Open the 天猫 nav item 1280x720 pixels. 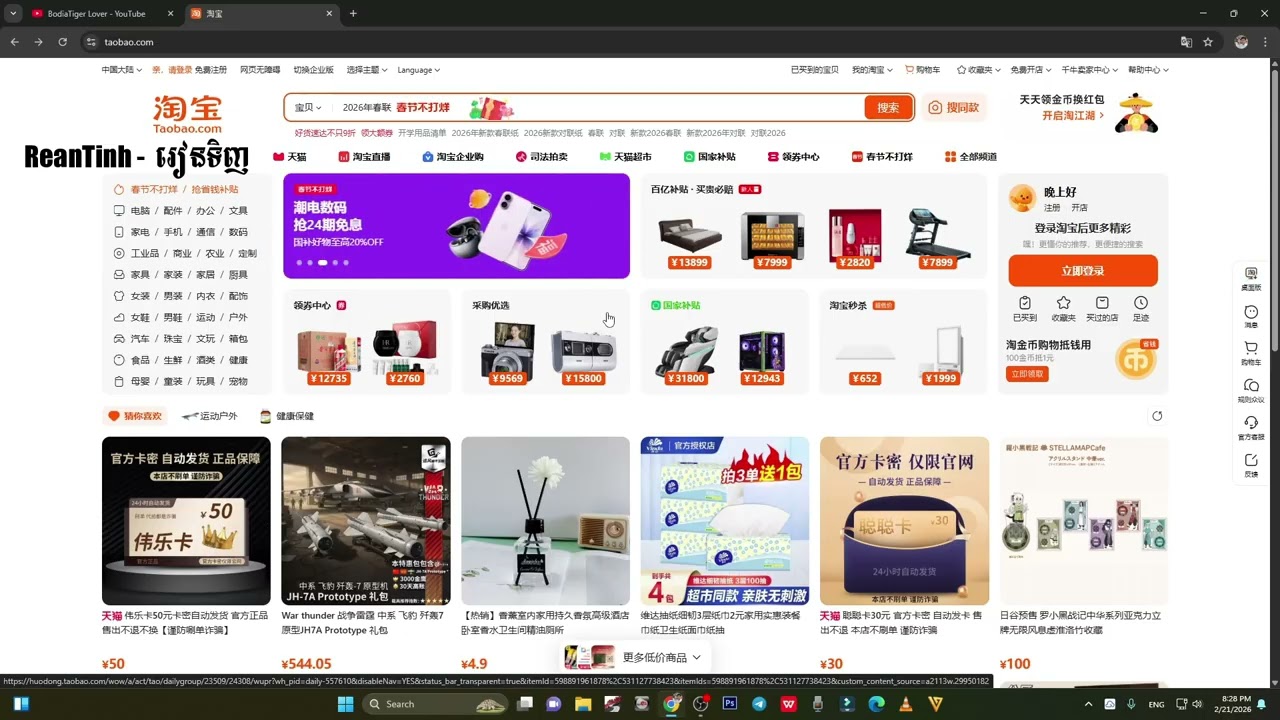[x=290, y=157]
